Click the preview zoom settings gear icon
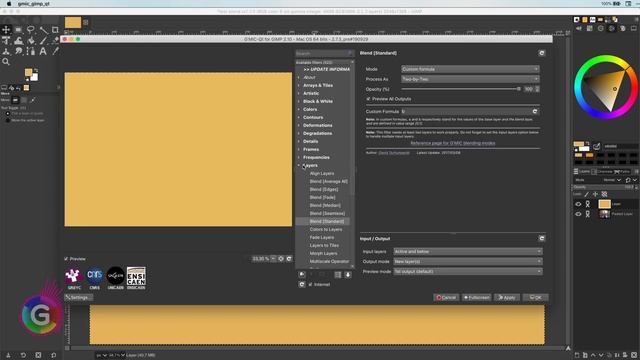The image size is (640, 360). pyautogui.click(x=281, y=259)
